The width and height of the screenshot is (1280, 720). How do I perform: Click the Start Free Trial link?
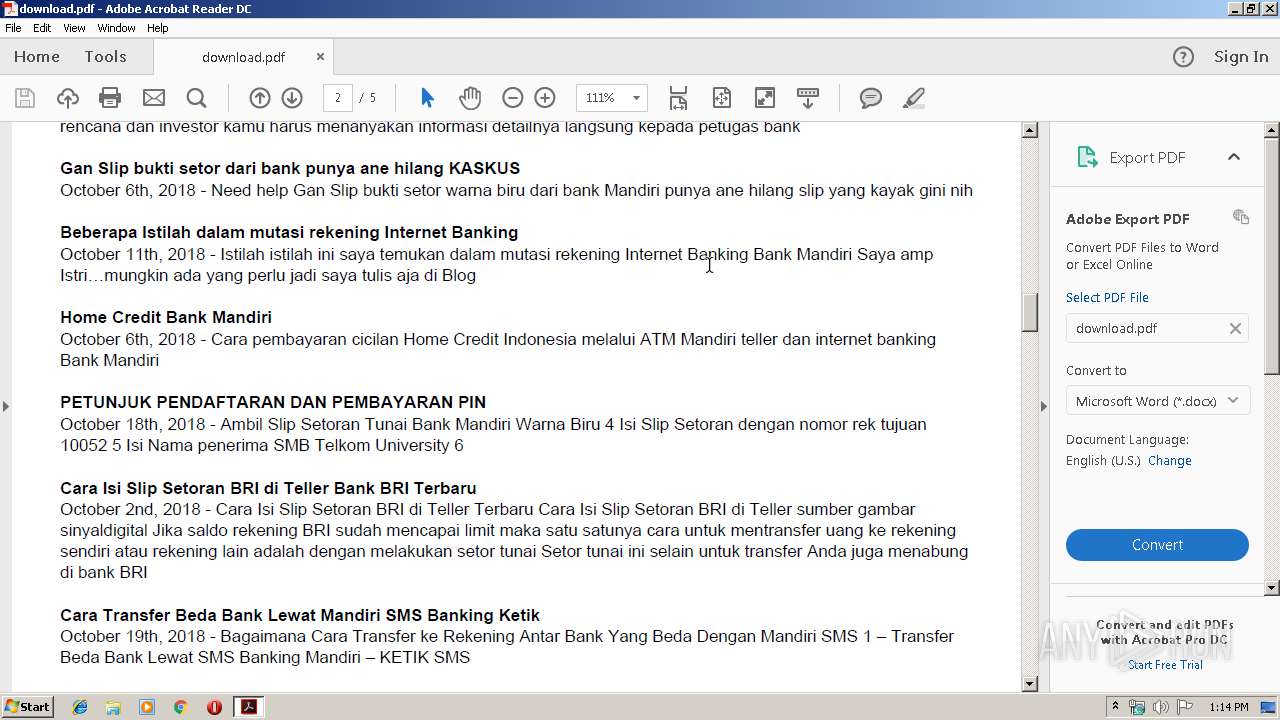1165,665
